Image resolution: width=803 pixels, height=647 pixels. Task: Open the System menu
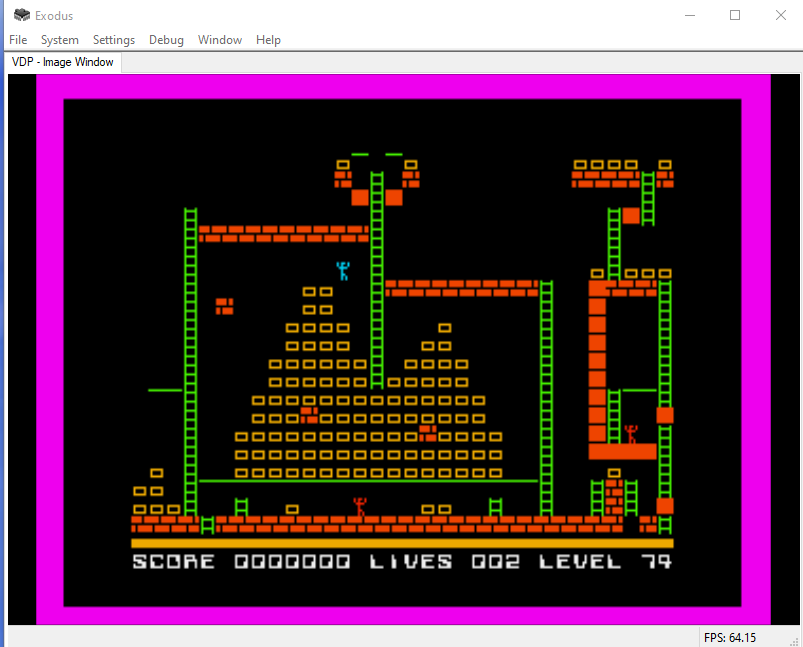[x=60, y=40]
